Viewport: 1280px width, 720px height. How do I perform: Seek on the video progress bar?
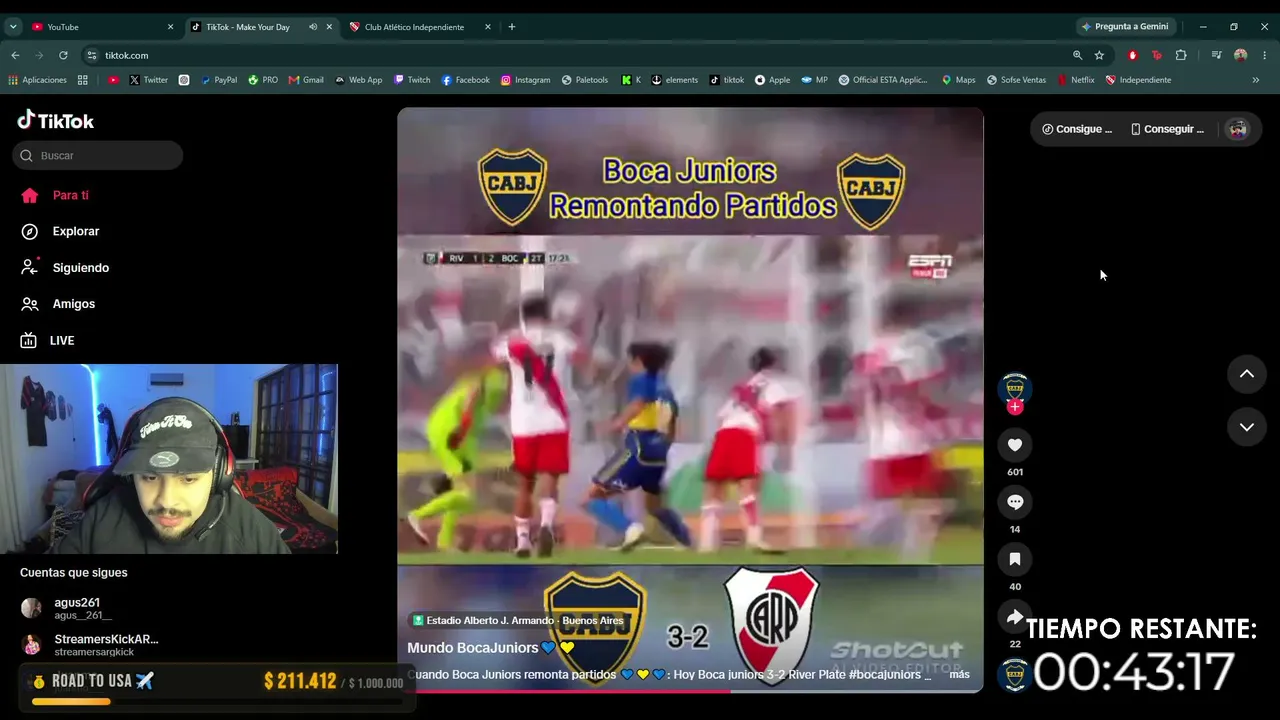(690, 690)
